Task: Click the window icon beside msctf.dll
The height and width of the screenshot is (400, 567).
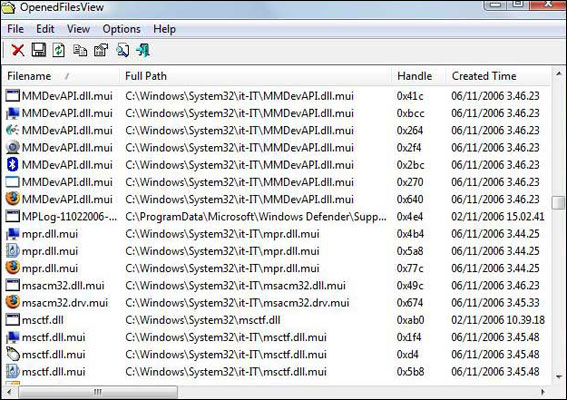Action: tap(12, 320)
